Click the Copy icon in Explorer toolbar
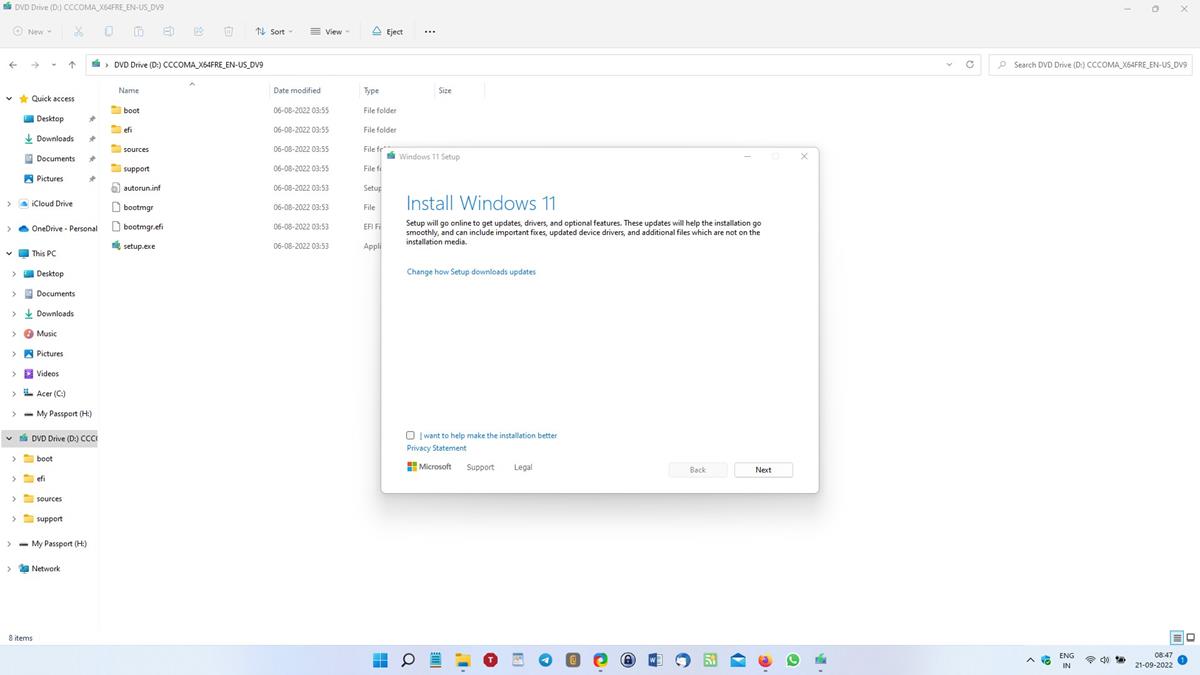This screenshot has height=675, width=1200. pyautogui.click(x=109, y=31)
